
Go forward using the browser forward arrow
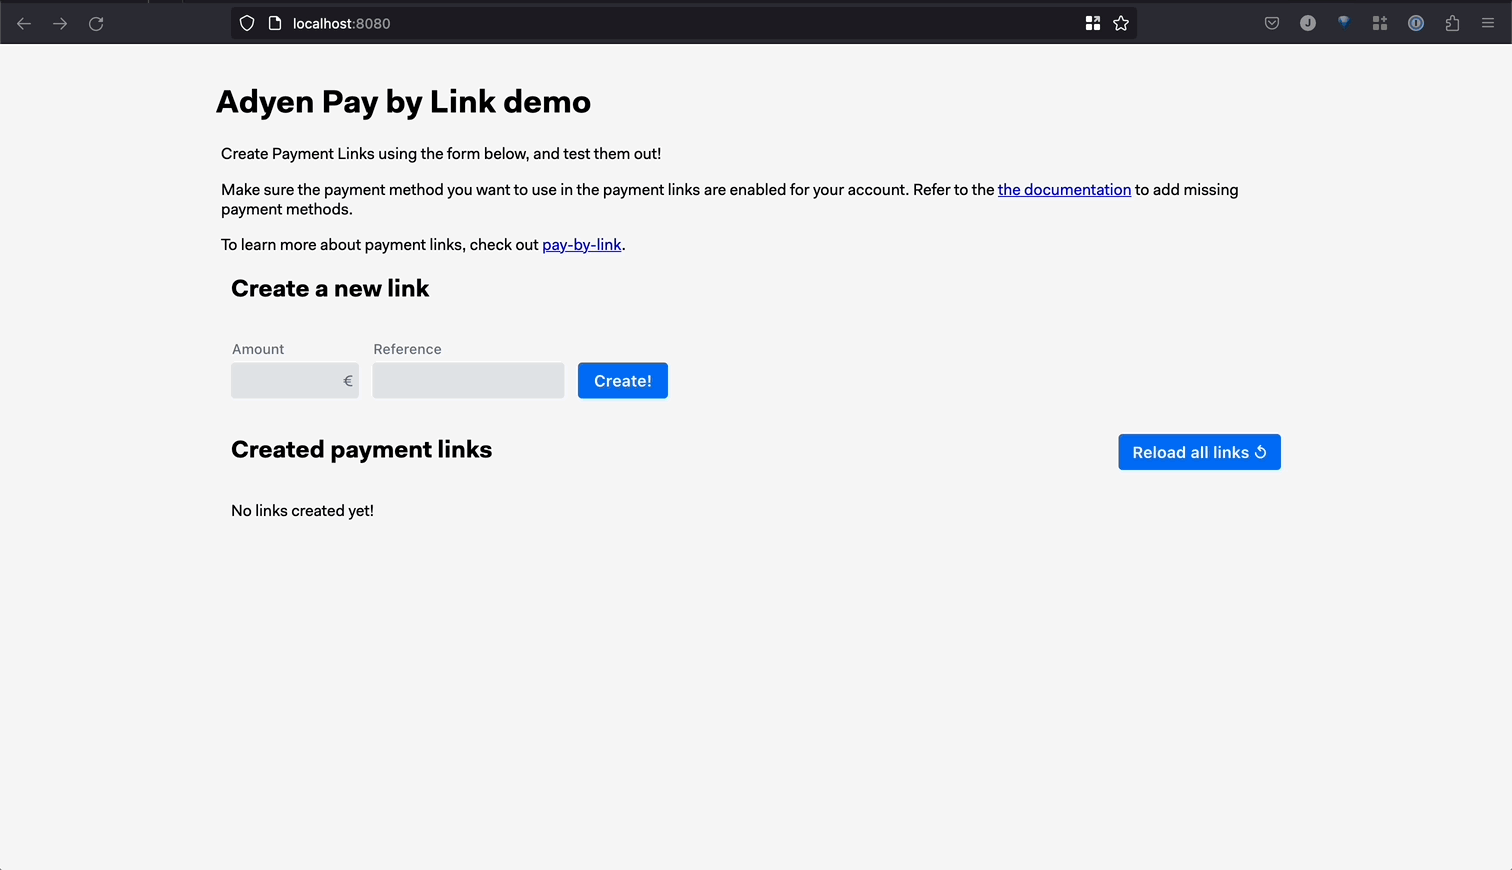click(60, 23)
